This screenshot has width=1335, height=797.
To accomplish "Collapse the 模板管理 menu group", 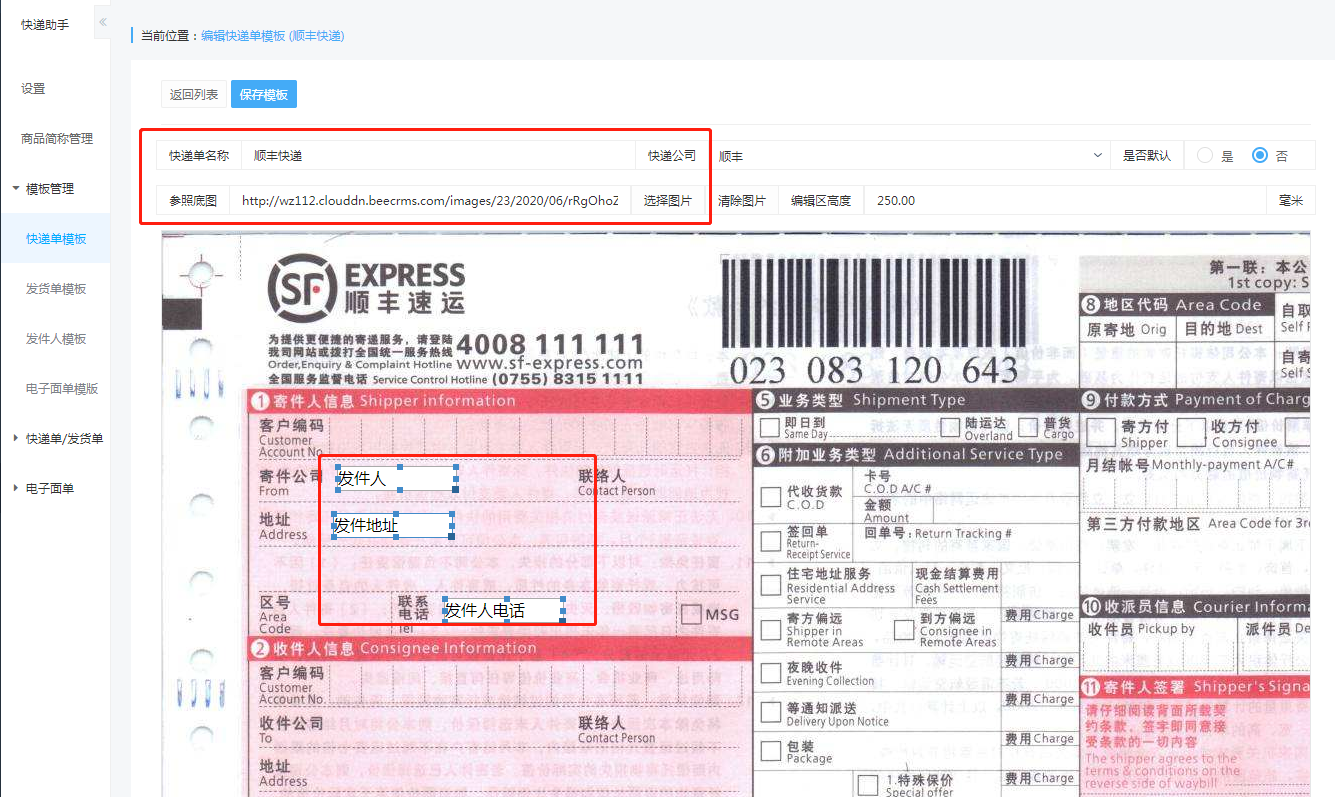I will tap(50, 189).
